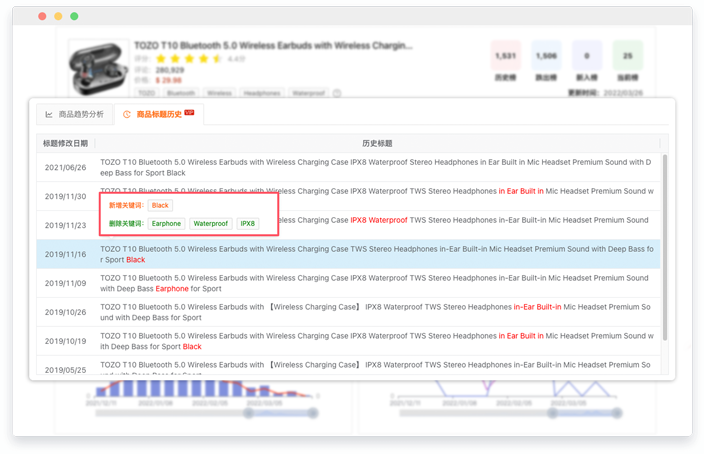Select the 2019/11/09 title row

348,283
